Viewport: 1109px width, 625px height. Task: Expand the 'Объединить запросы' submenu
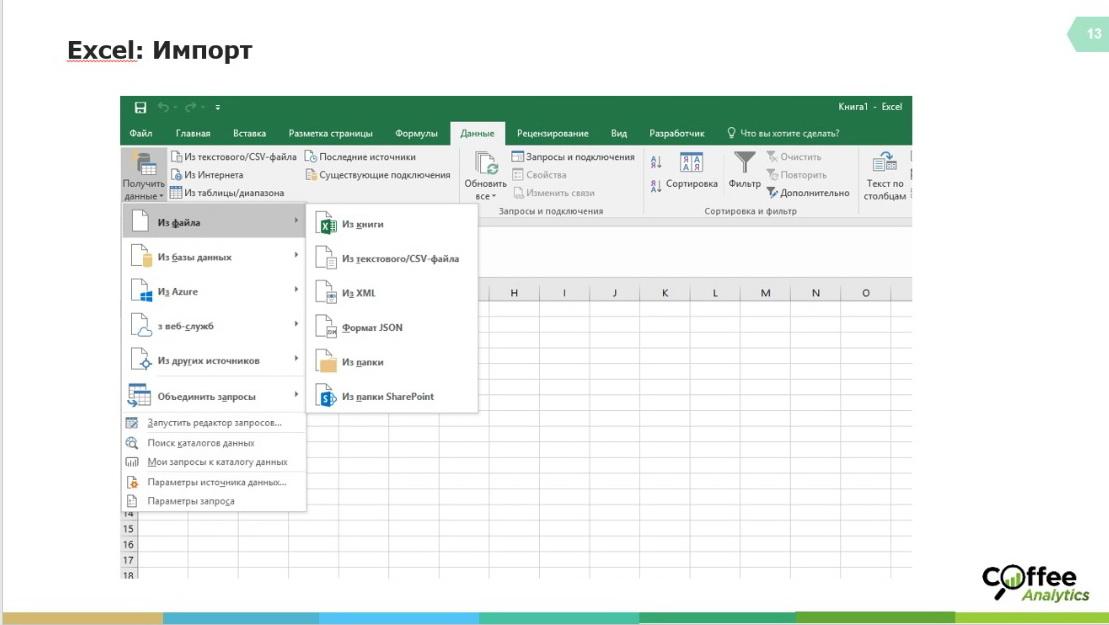(212, 396)
